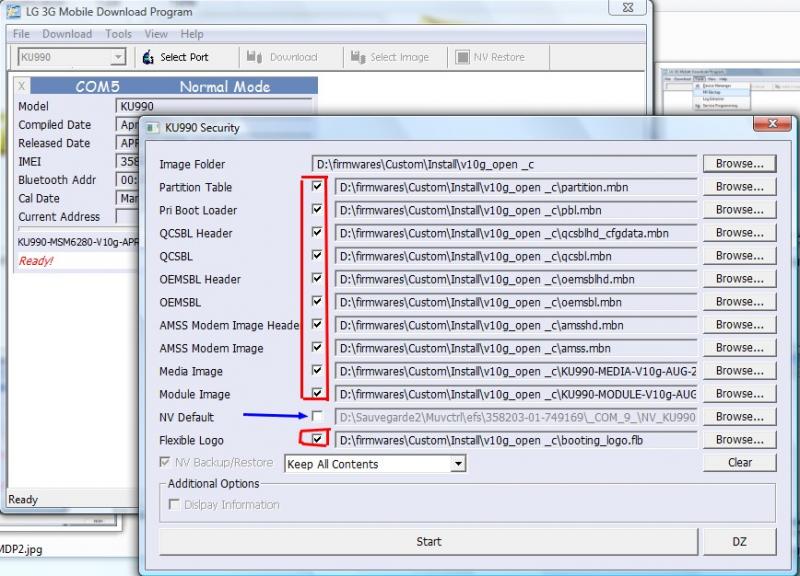Click the amss.mbn path field
The height and width of the screenshot is (576, 800).
pos(516,348)
